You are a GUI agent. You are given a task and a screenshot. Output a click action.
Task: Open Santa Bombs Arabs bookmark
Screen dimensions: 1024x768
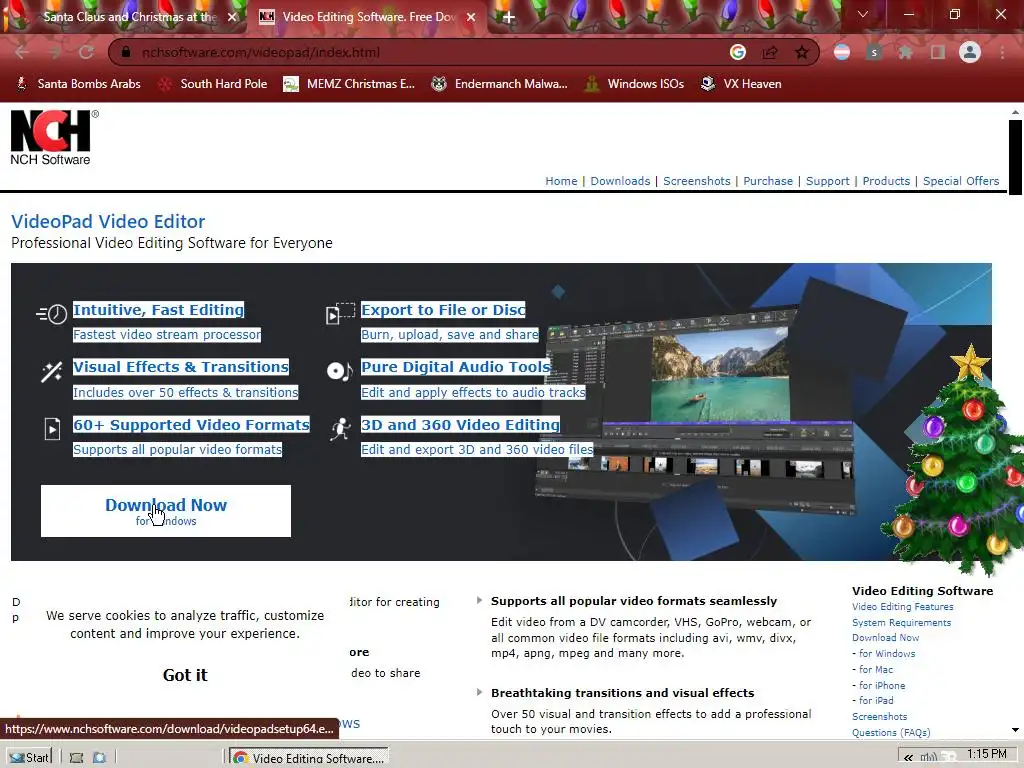78,84
